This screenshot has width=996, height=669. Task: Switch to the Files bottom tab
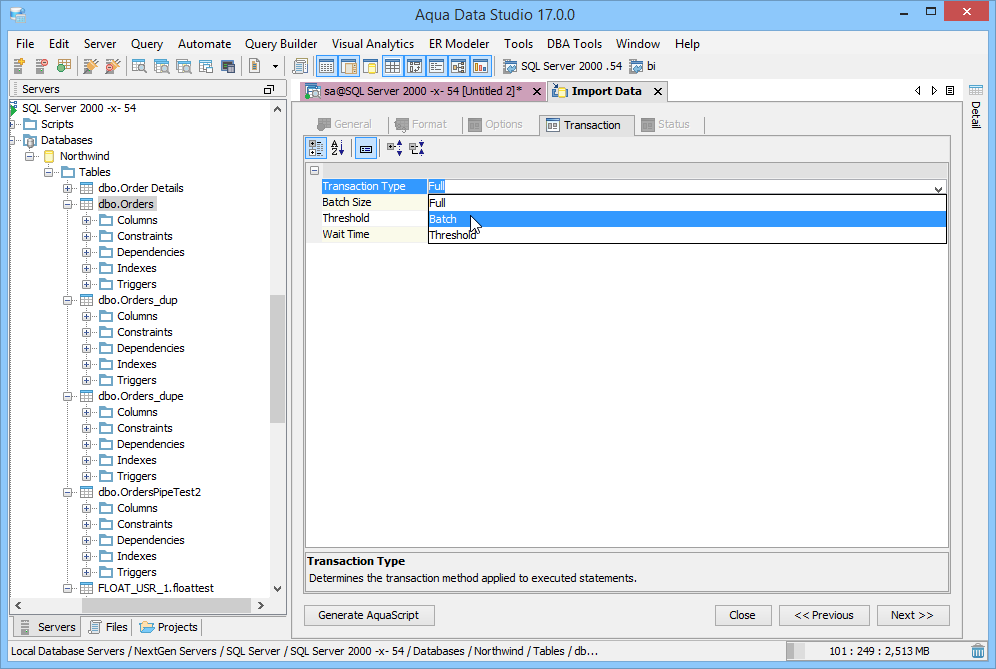point(109,627)
